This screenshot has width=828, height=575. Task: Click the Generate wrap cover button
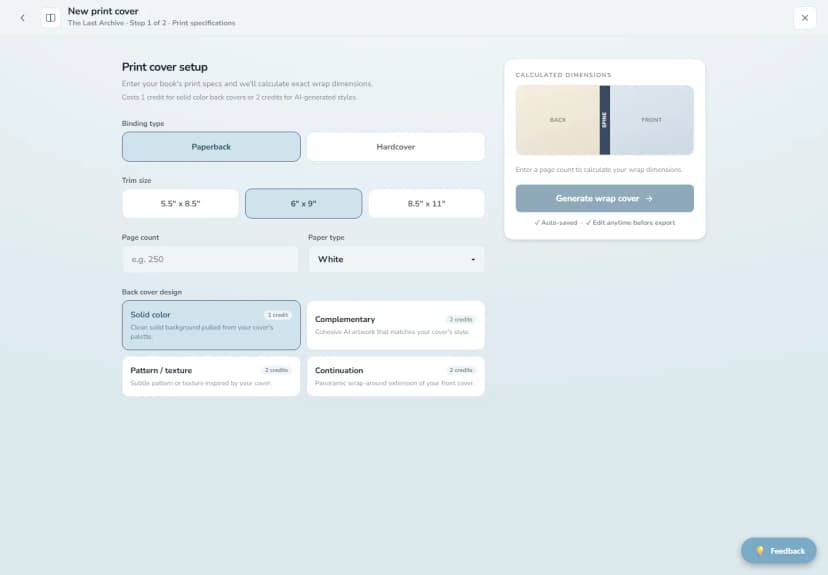click(x=605, y=199)
